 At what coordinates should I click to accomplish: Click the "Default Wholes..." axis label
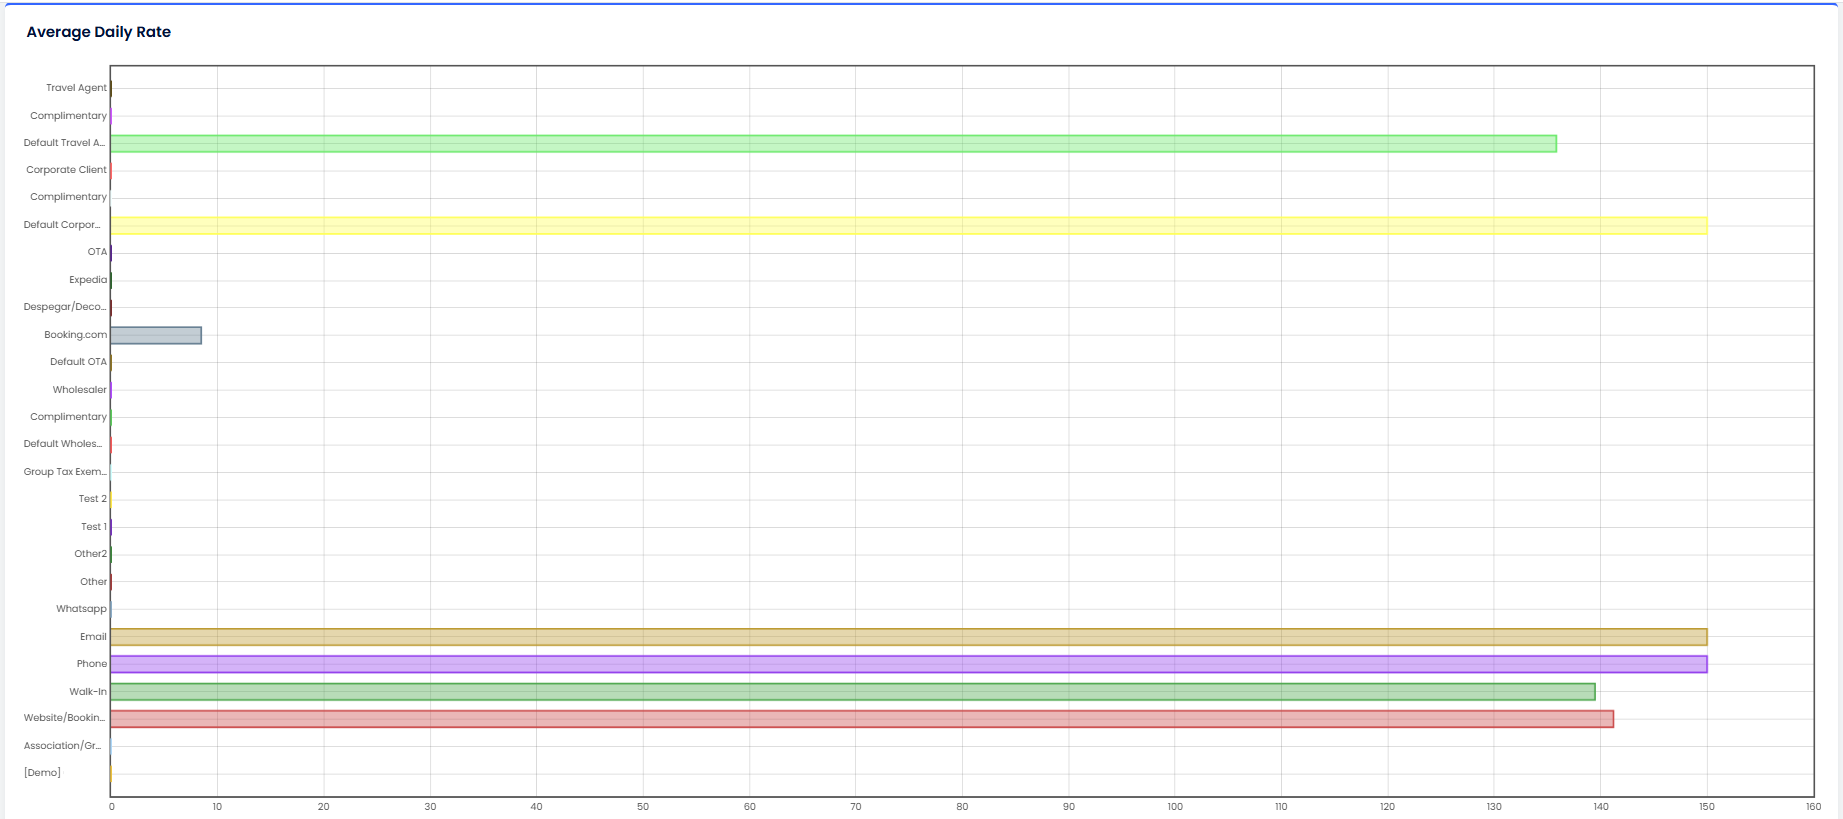point(63,444)
